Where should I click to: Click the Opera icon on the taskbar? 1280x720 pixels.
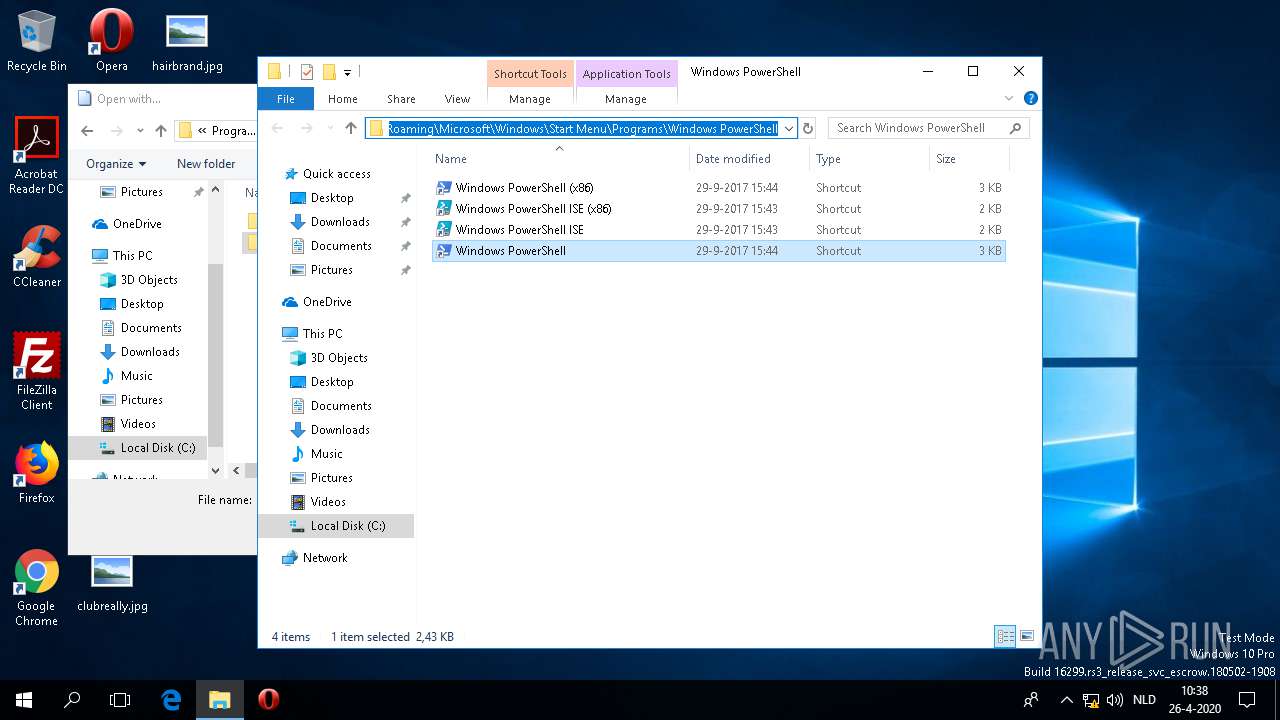pos(268,700)
